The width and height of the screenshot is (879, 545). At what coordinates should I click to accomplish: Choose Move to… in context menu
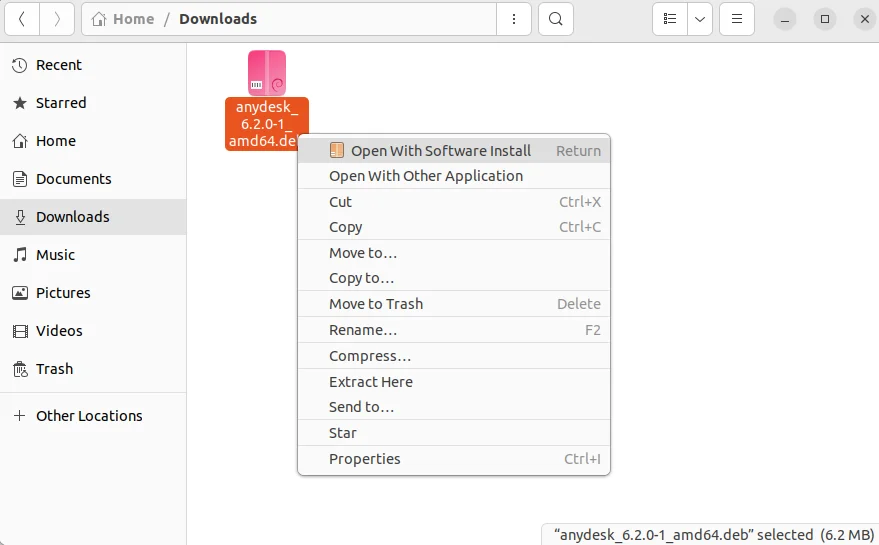click(454, 253)
